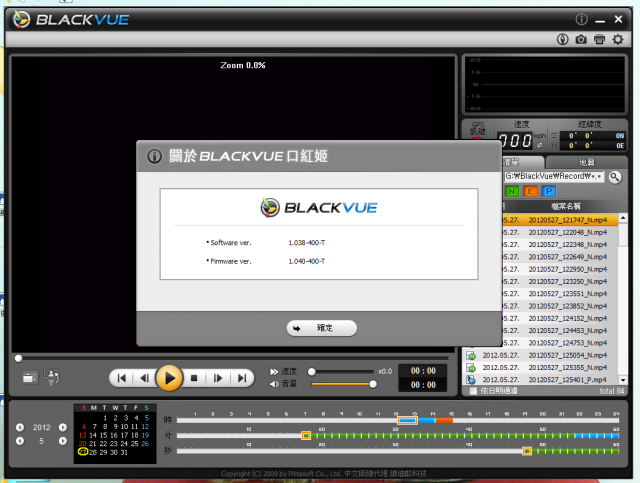Close the BlackVue window
This screenshot has width=640, height=483.
coord(618,19)
